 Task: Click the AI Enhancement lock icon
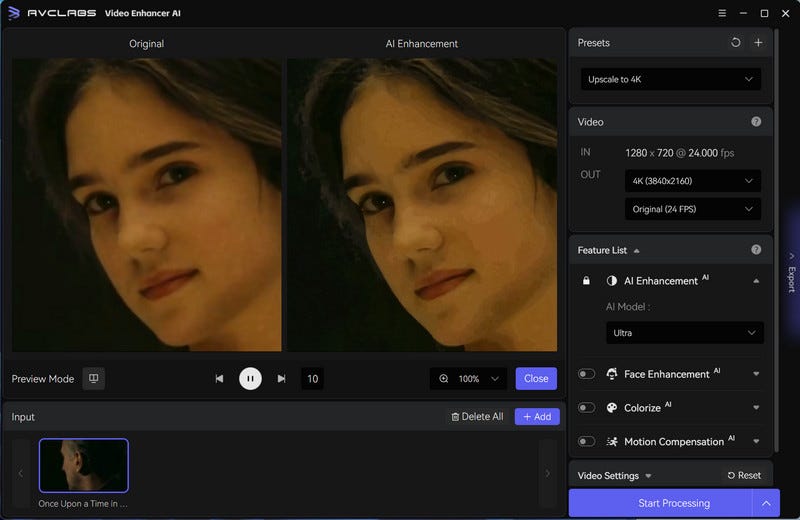[x=586, y=281]
